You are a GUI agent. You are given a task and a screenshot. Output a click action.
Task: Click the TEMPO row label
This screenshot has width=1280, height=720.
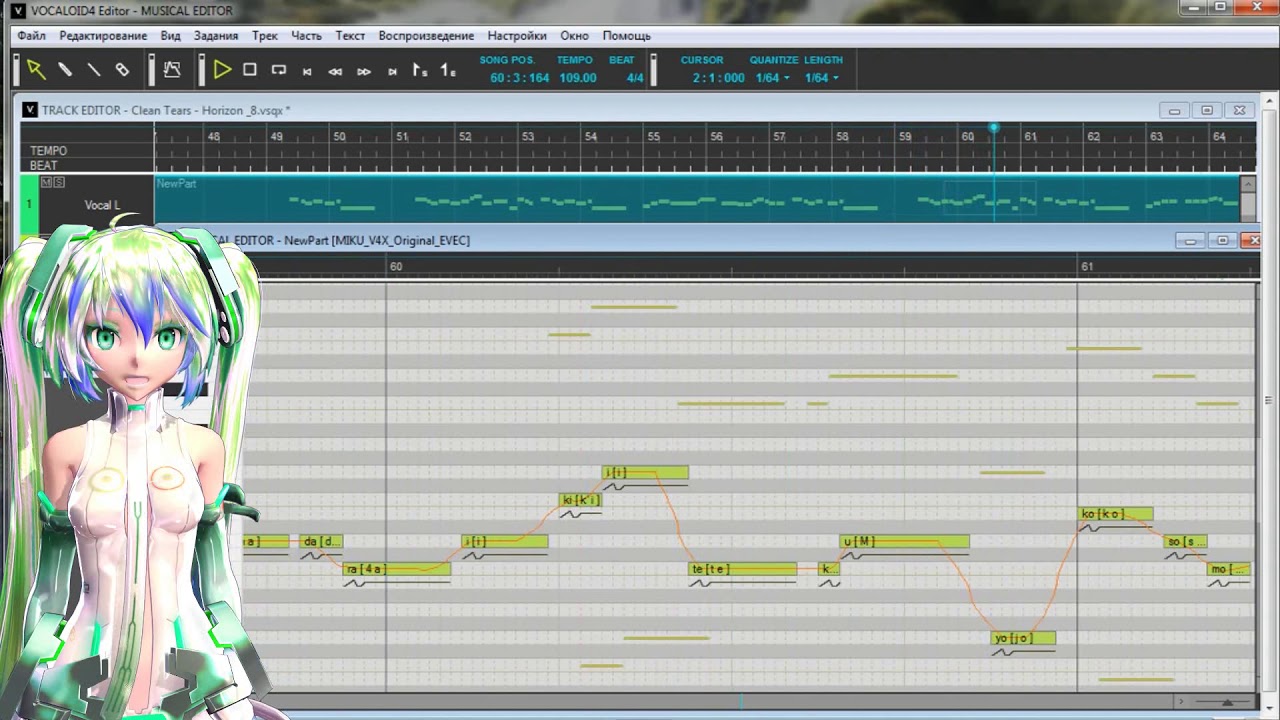click(x=49, y=151)
